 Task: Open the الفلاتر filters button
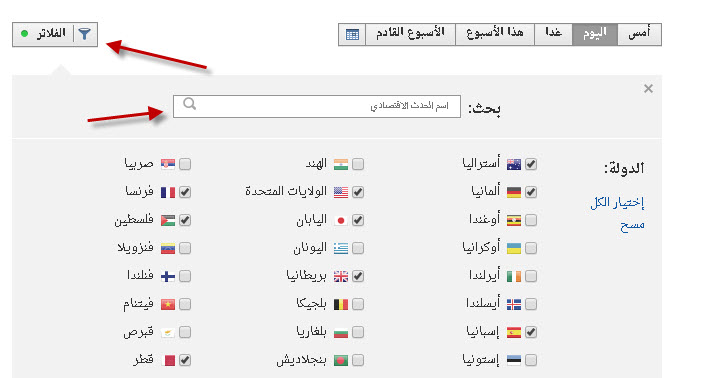coord(55,34)
